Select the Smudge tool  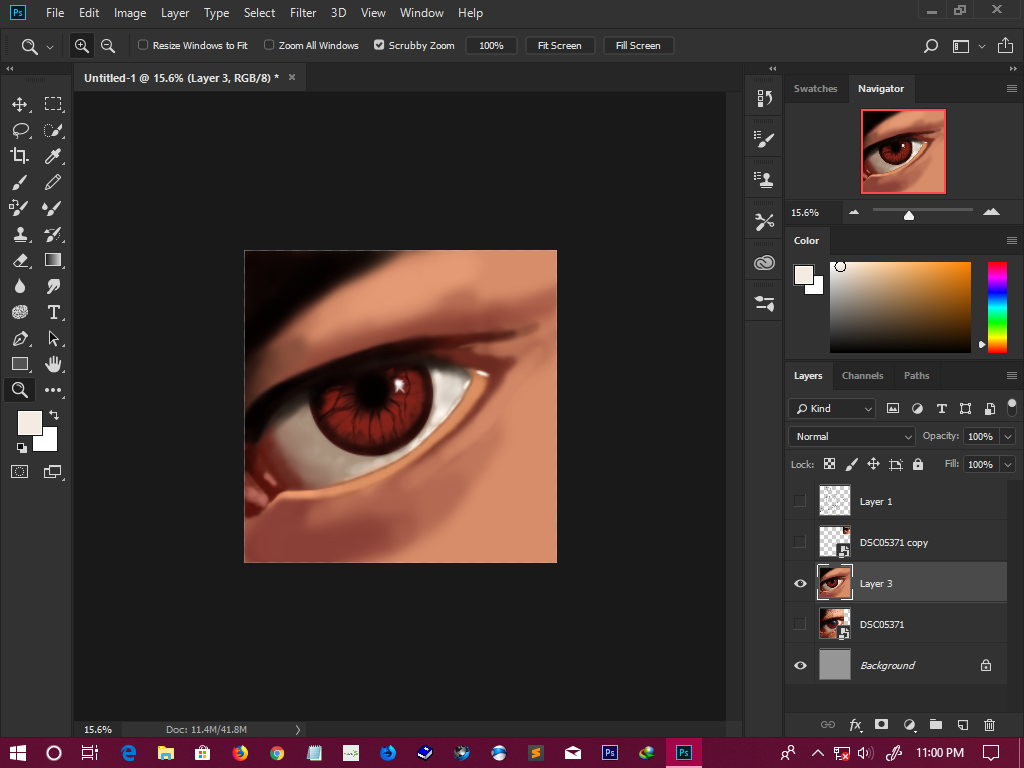(x=53, y=286)
